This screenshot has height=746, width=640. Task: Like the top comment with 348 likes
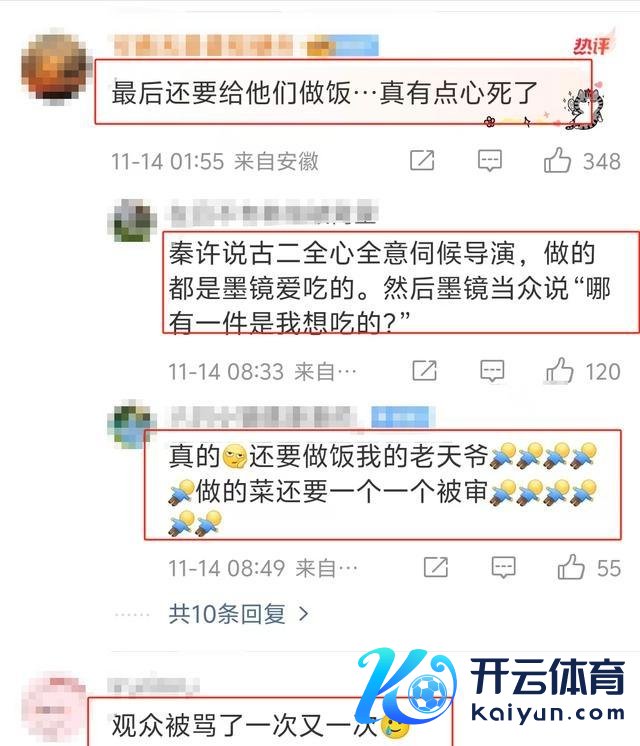coord(557,160)
